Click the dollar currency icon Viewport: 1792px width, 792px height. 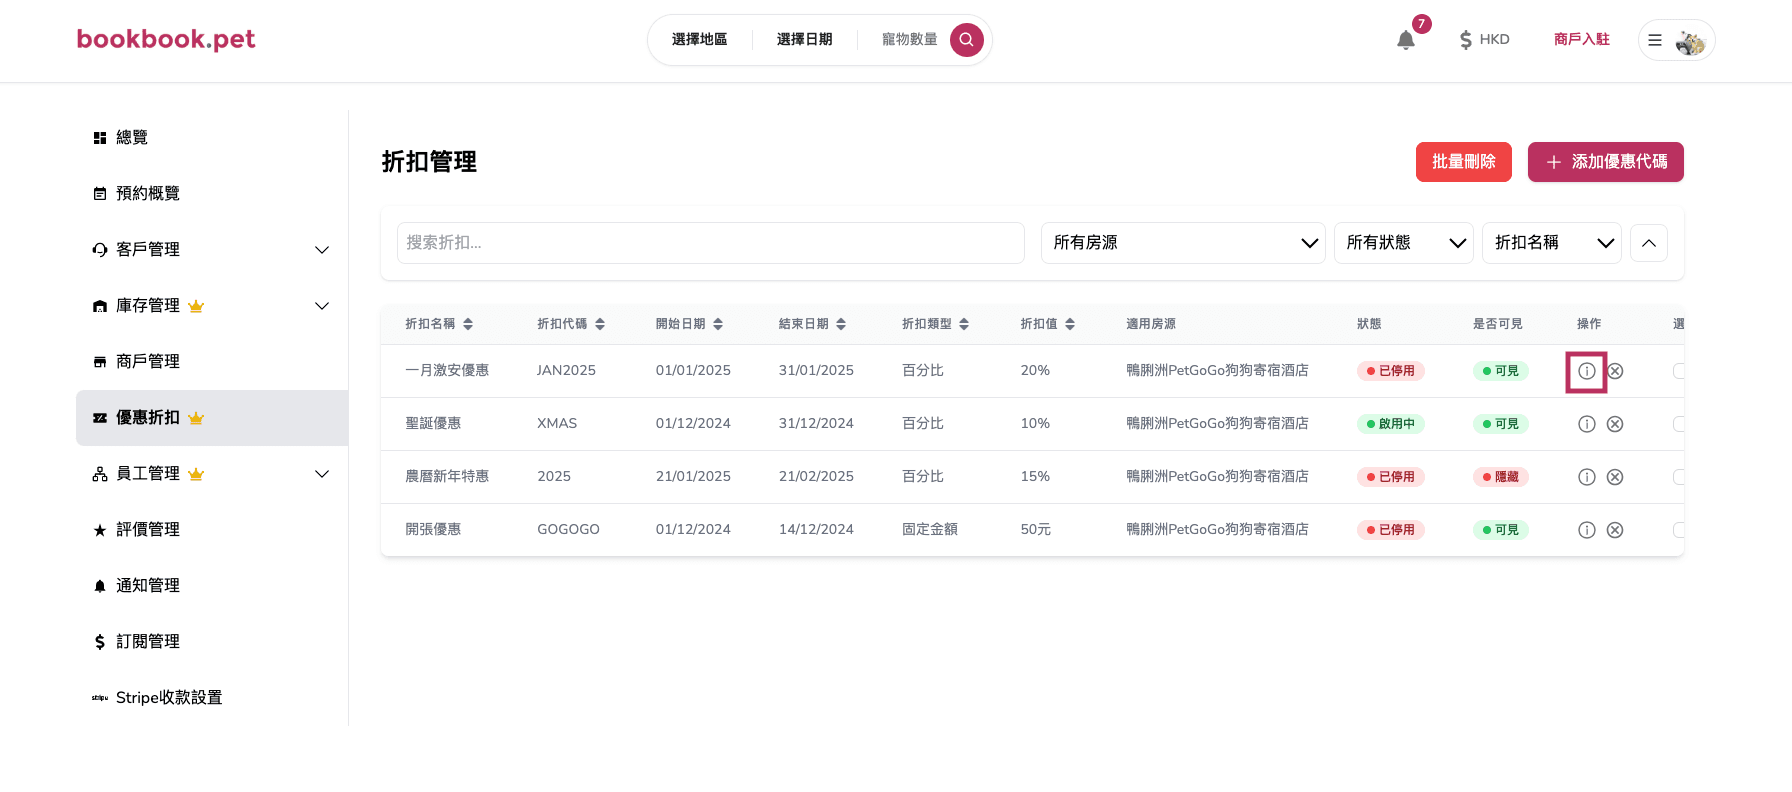point(1466,40)
